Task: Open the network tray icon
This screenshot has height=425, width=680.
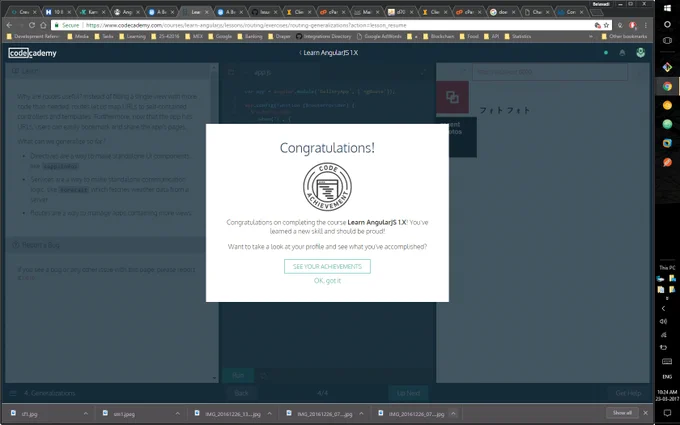Action: click(x=664, y=334)
